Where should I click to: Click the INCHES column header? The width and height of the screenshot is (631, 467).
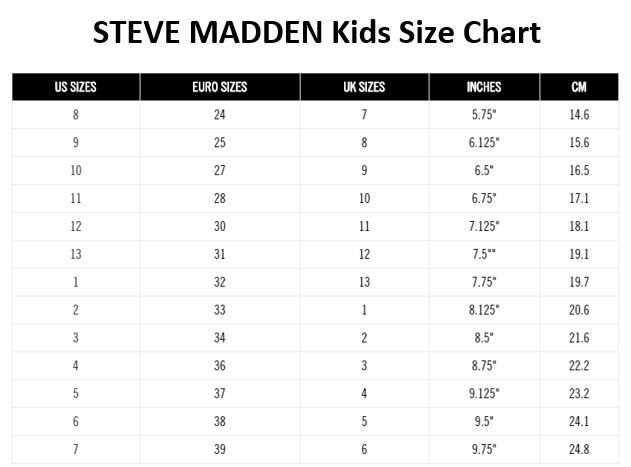click(x=484, y=87)
